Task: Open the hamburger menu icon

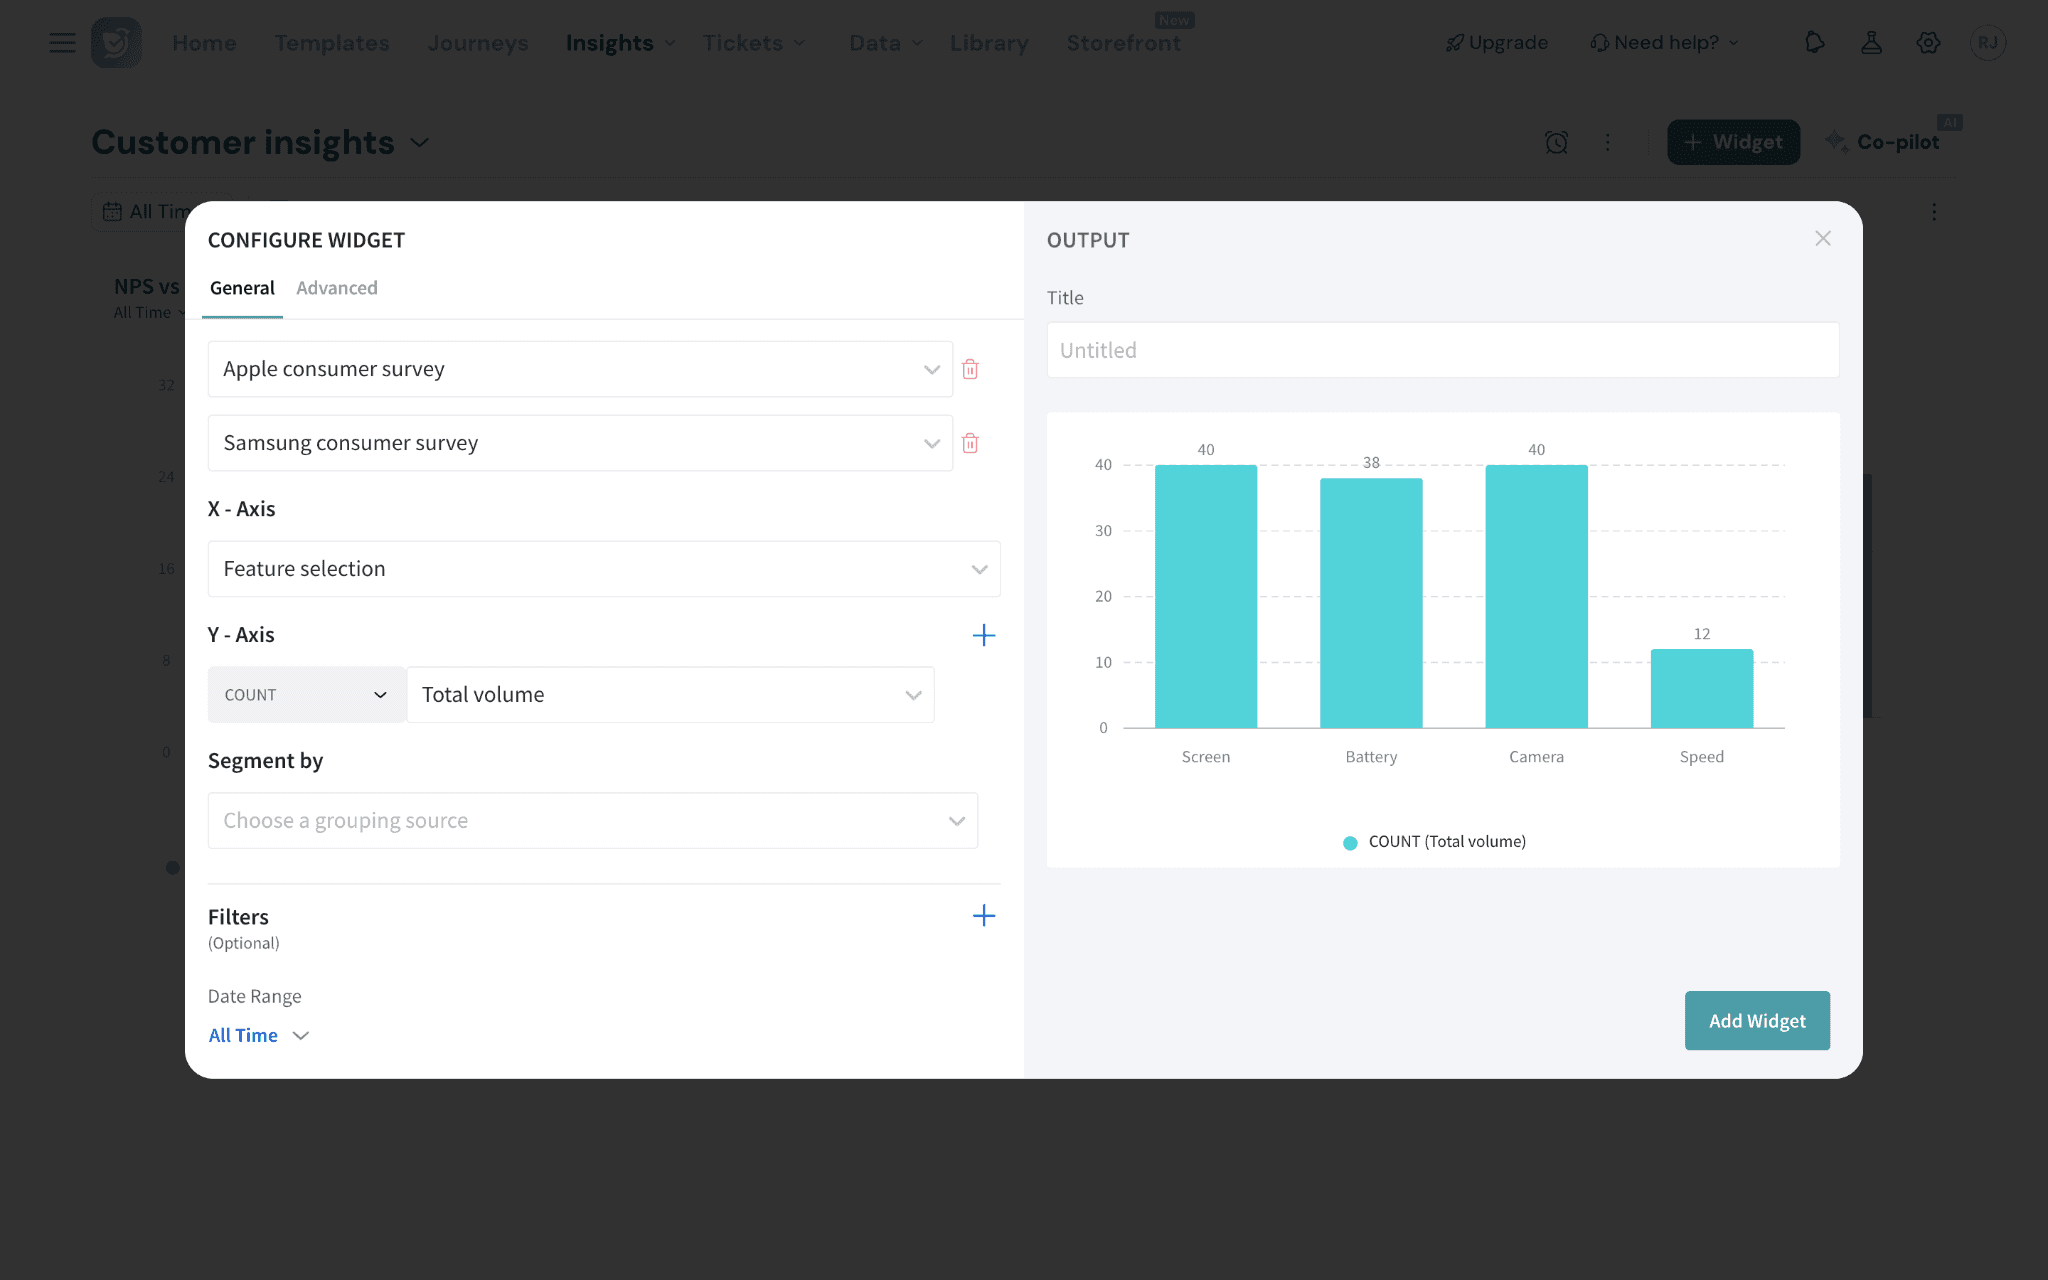Action: [62, 42]
